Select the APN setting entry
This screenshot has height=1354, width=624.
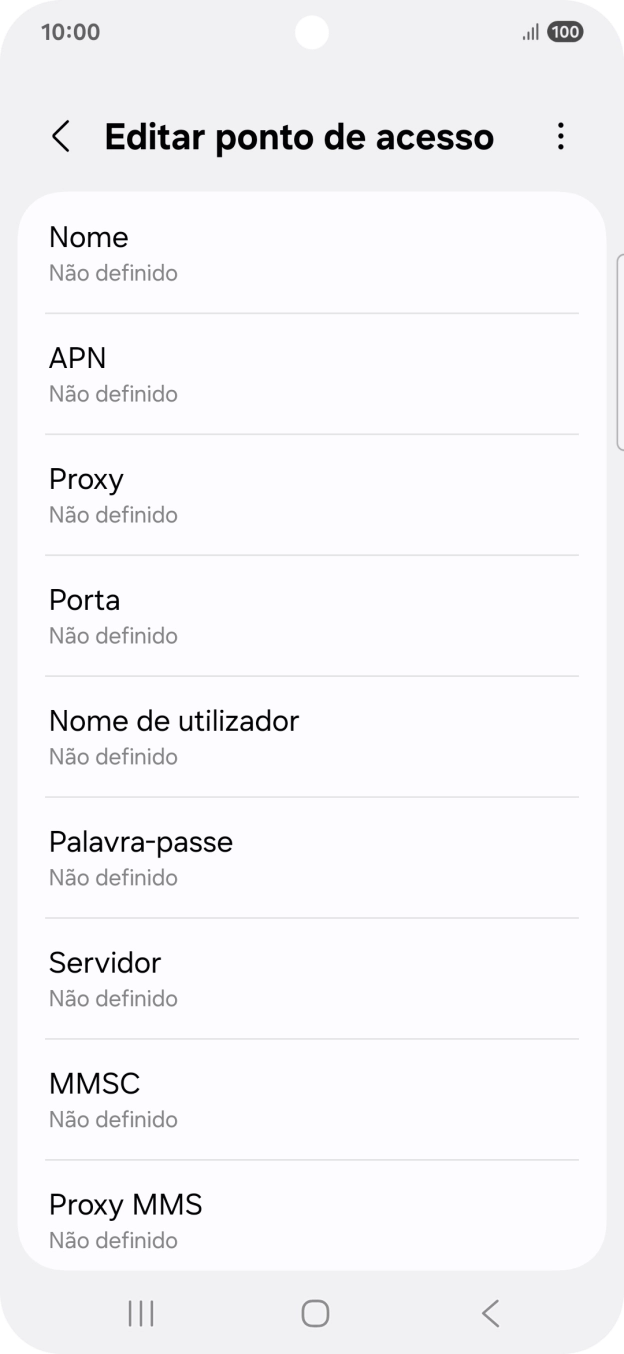point(312,373)
